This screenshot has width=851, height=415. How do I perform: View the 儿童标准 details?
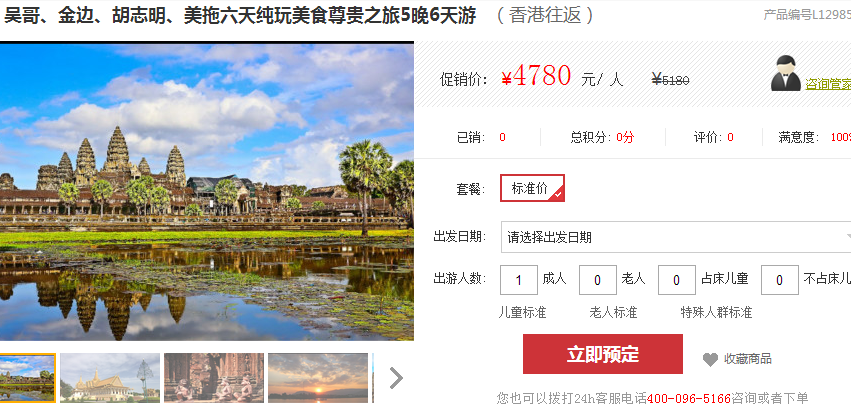pos(522,312)
